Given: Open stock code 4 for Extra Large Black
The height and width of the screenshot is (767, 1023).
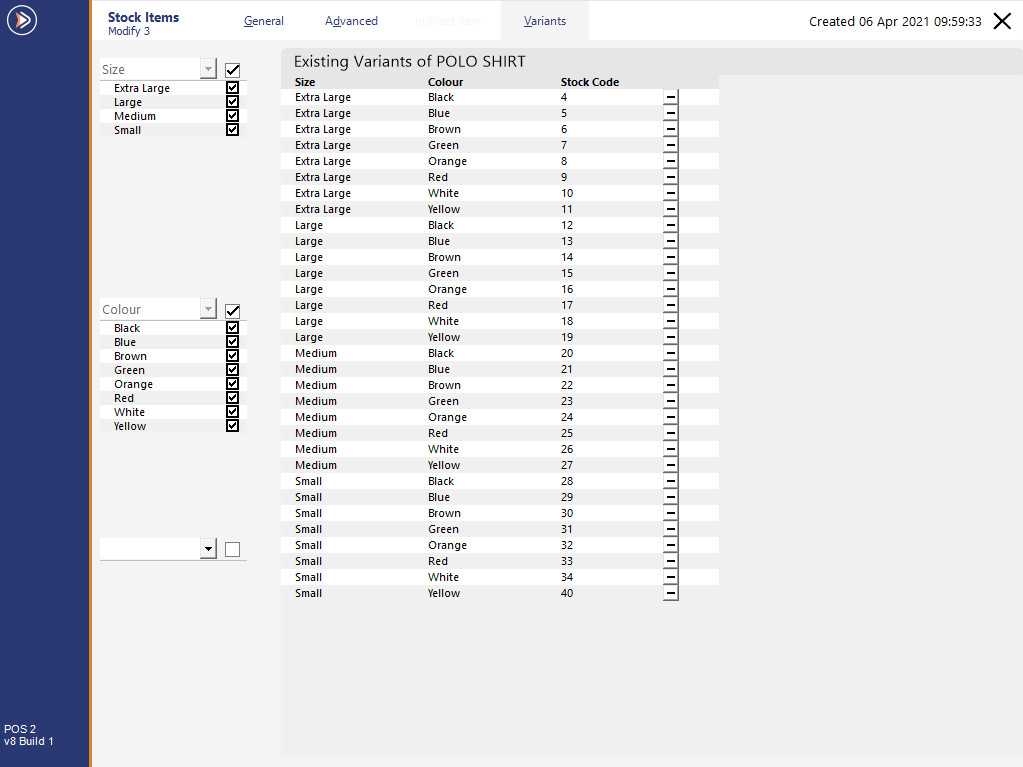Looking at the screenshot, I should pos(563,97).
